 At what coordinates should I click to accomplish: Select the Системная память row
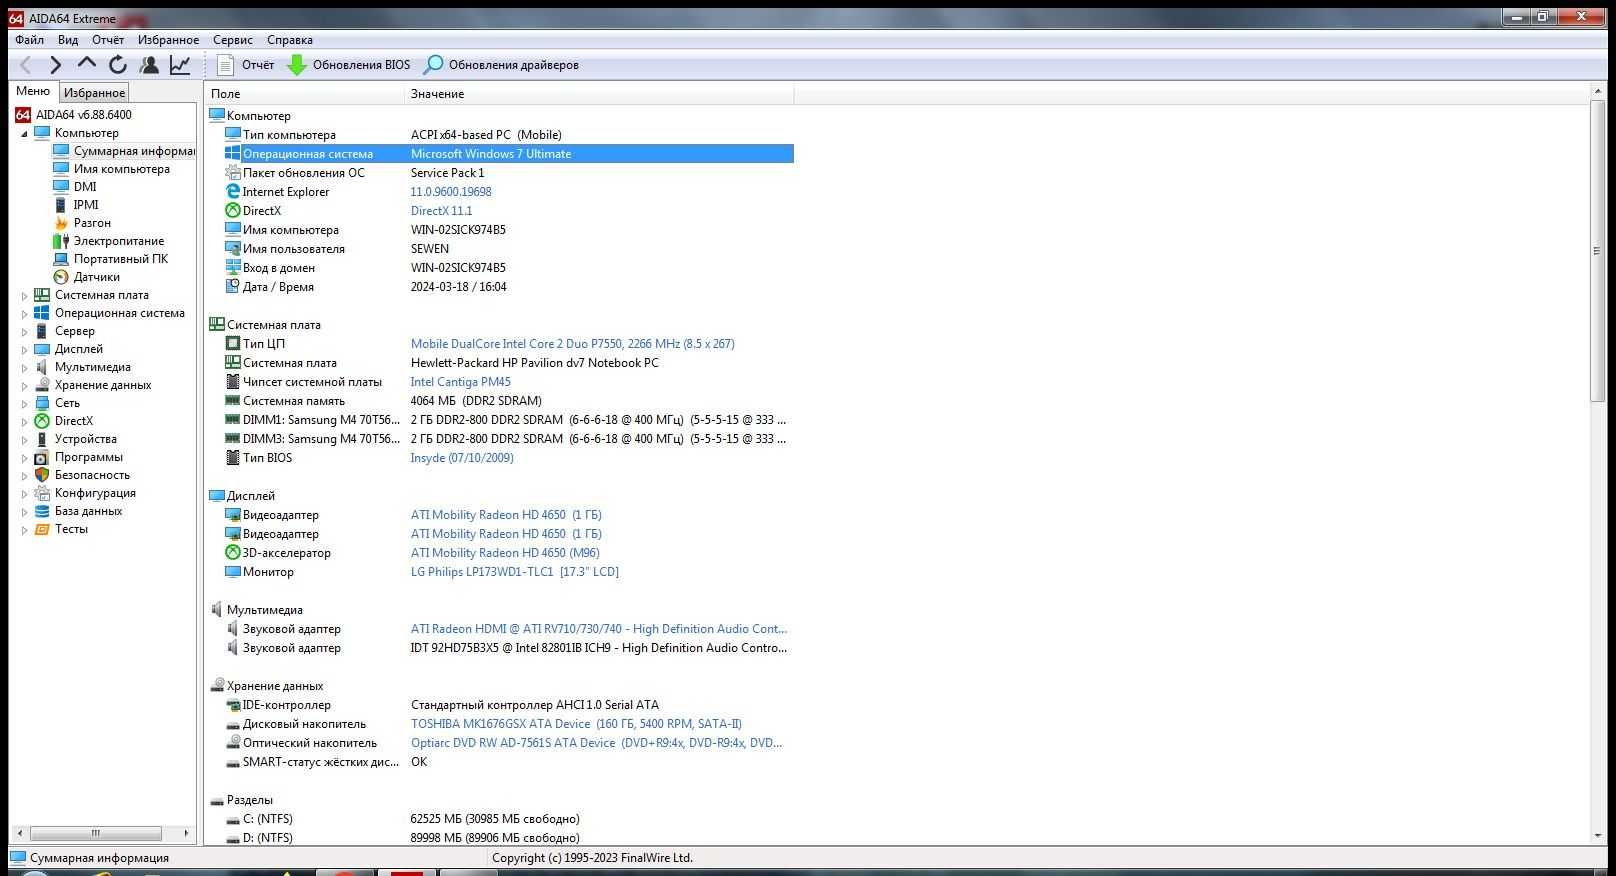(x=508, y=401)
